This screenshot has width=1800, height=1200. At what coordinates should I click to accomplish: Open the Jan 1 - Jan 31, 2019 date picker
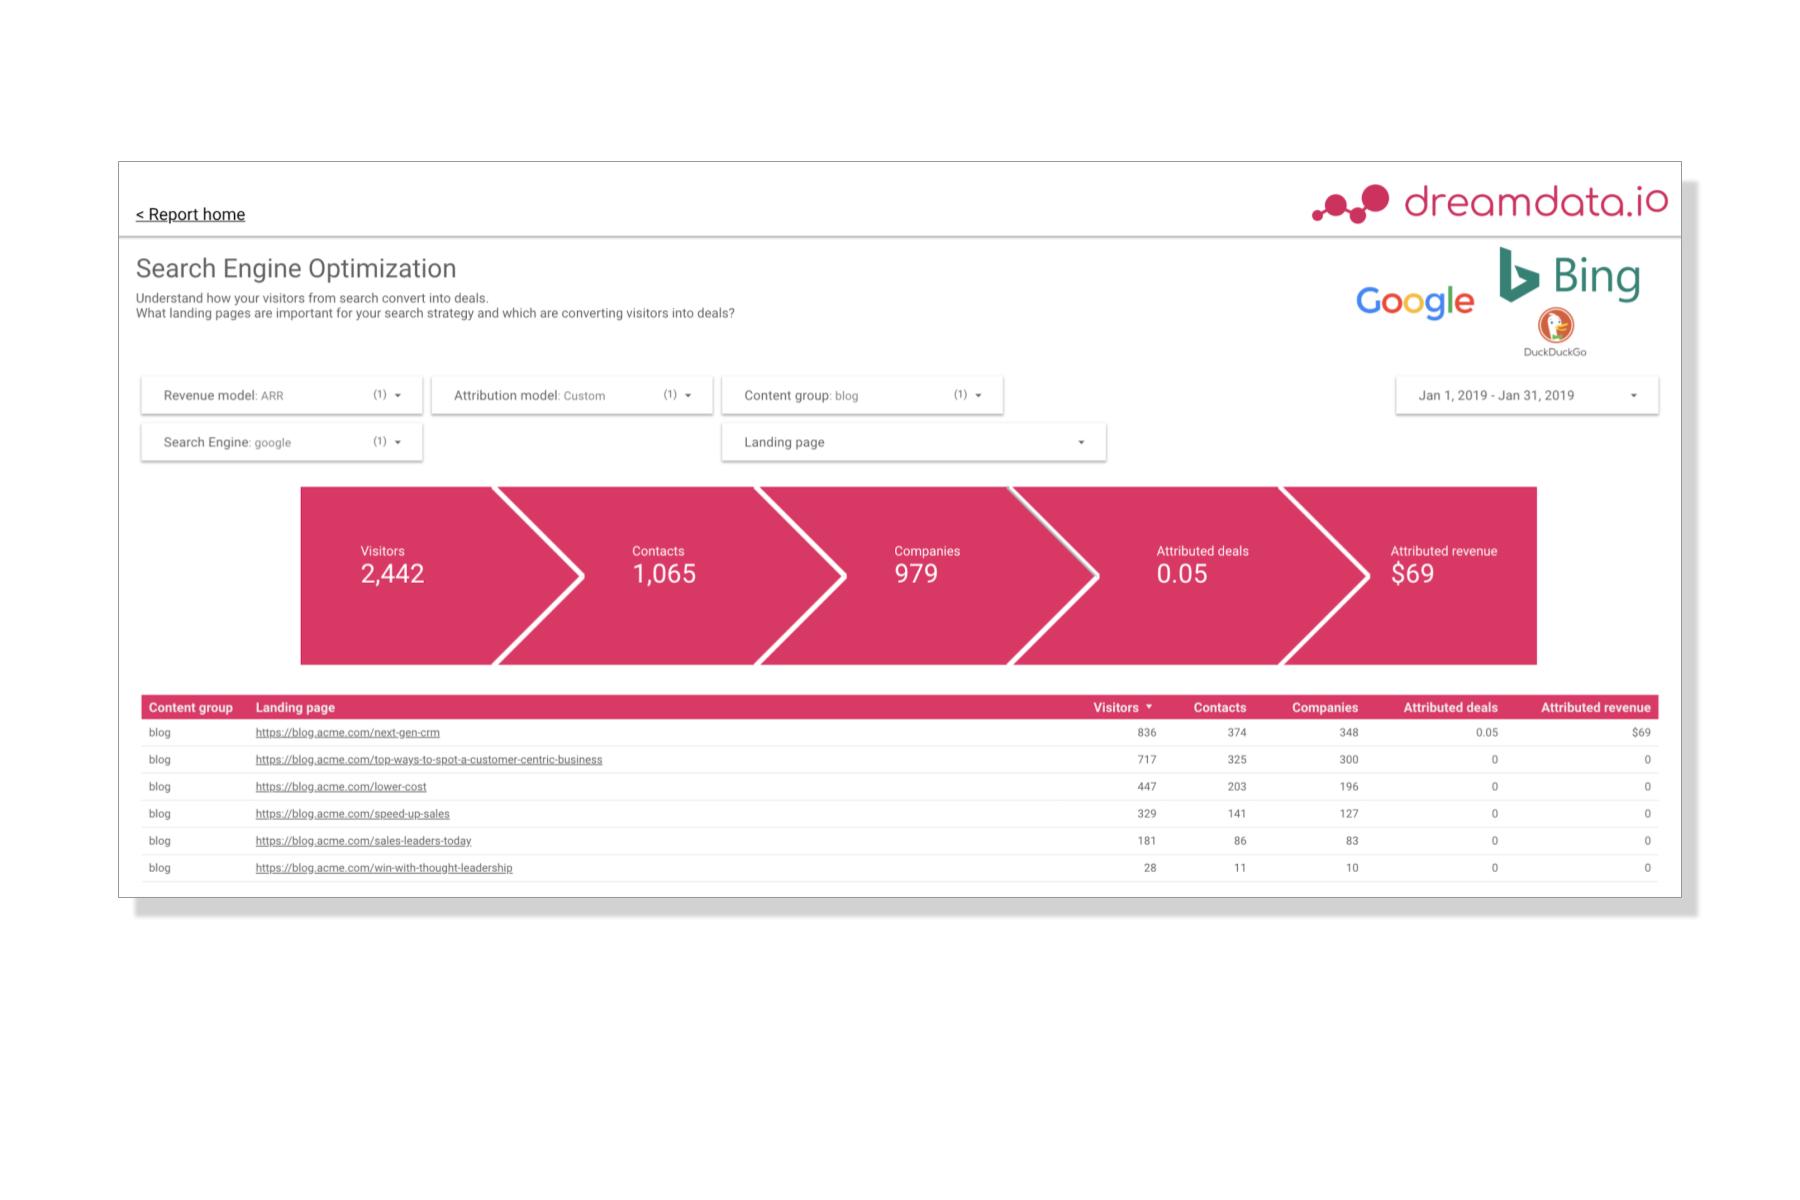tap(1527, 395)
